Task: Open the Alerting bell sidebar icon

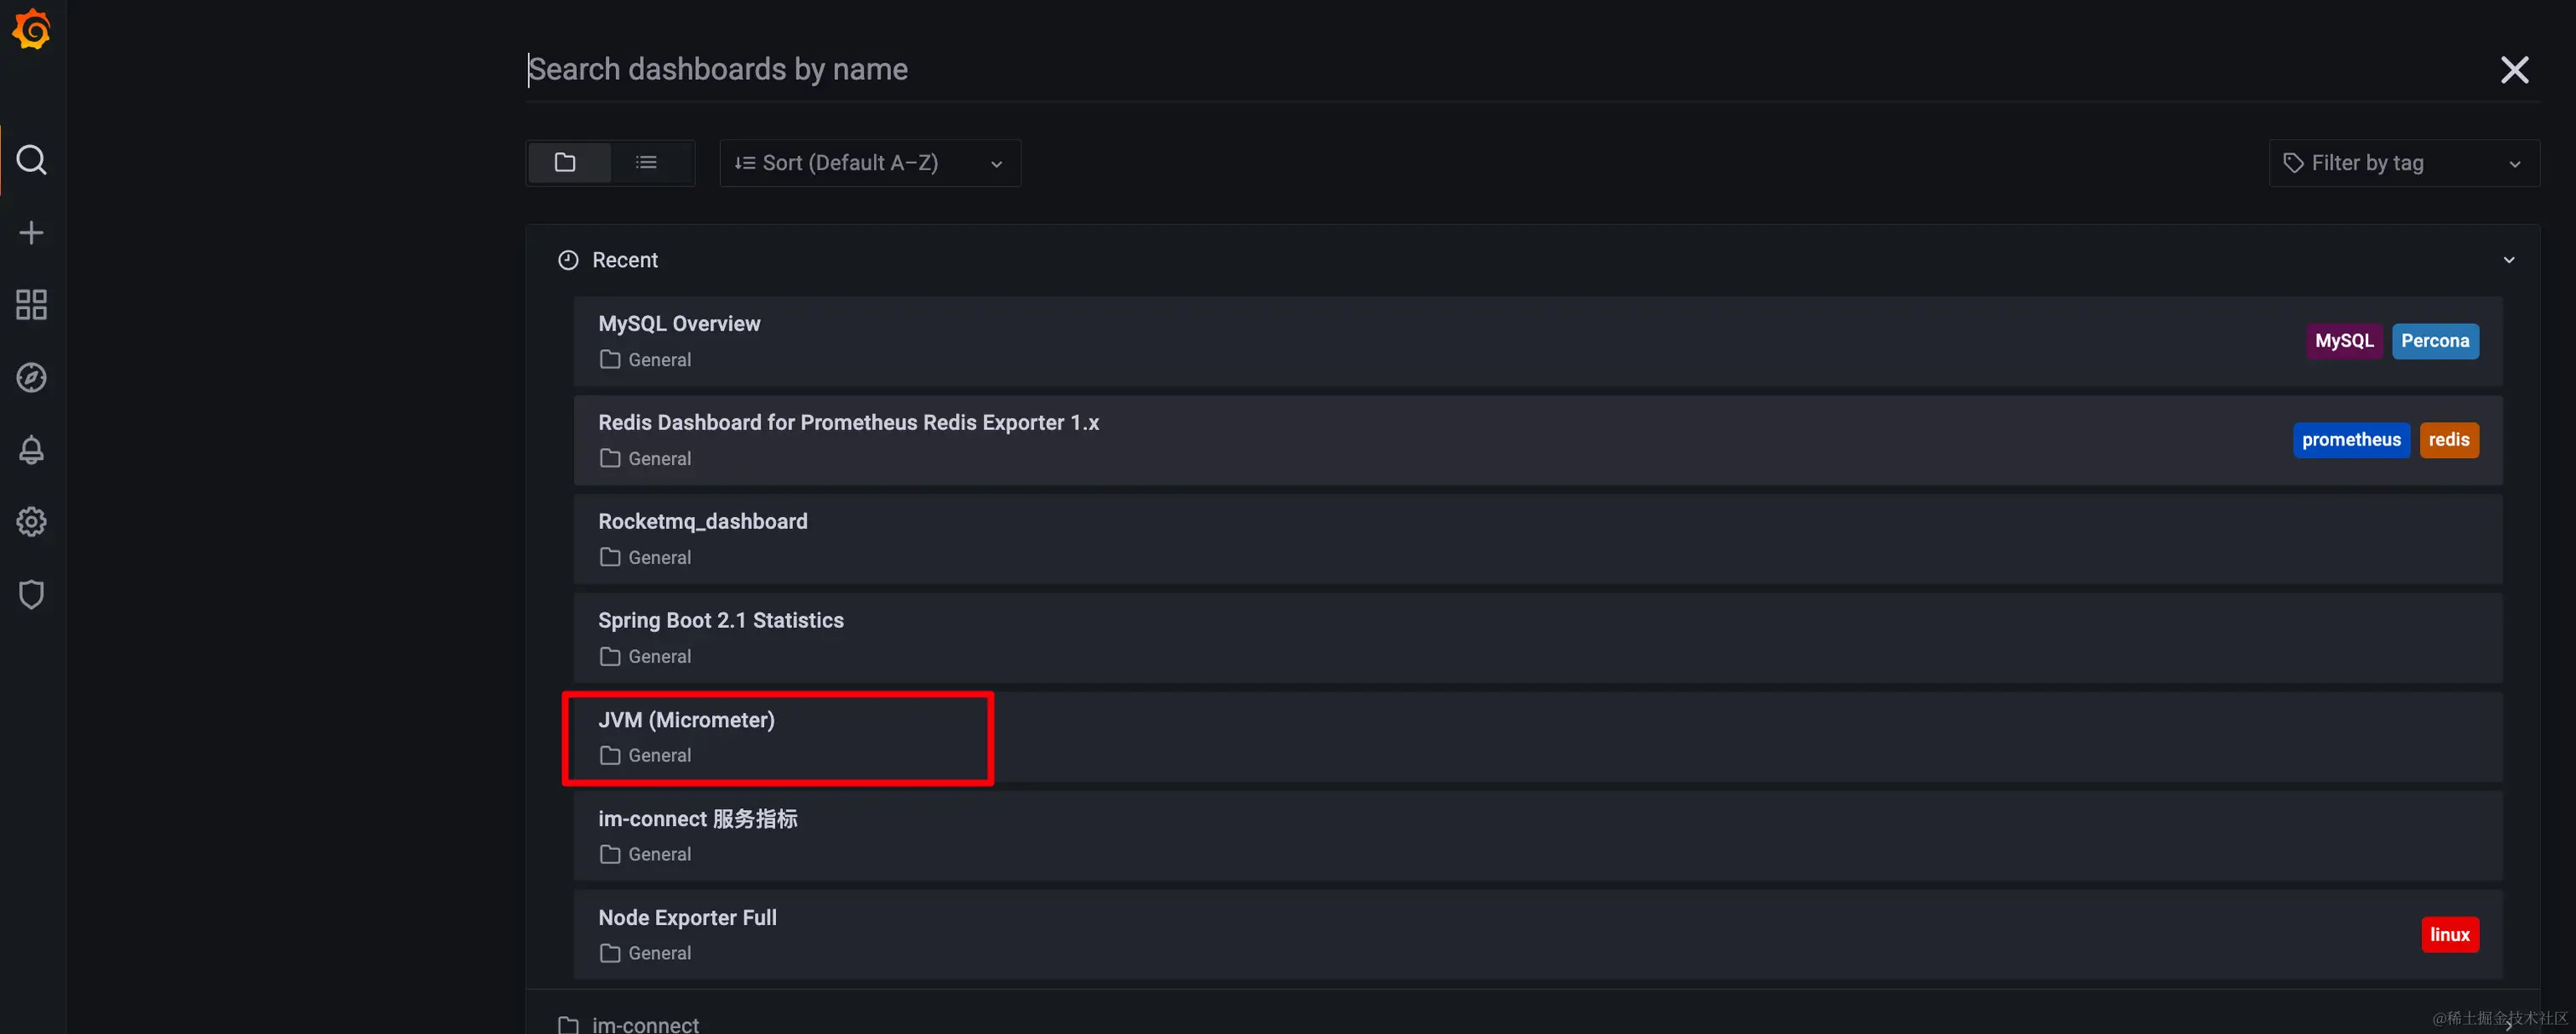Action: point(31,450)
